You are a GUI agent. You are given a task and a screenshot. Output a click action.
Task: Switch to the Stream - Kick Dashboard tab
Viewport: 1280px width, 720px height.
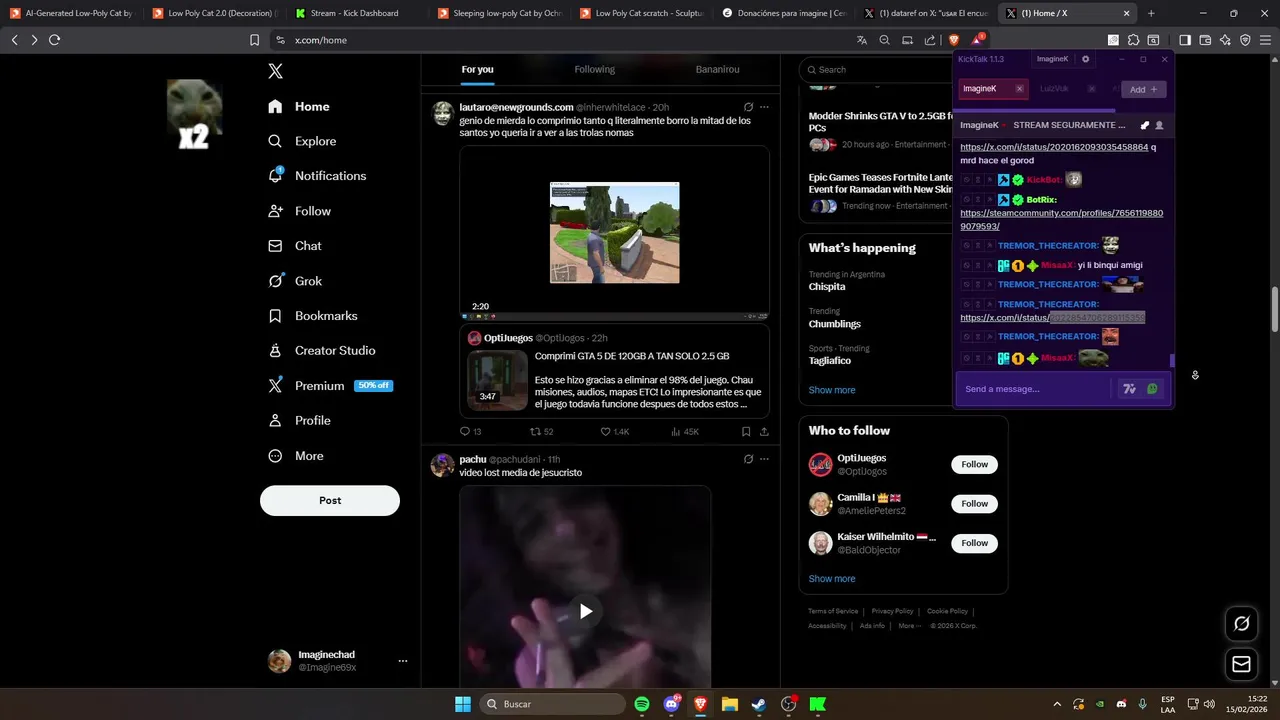click(354, 13)
